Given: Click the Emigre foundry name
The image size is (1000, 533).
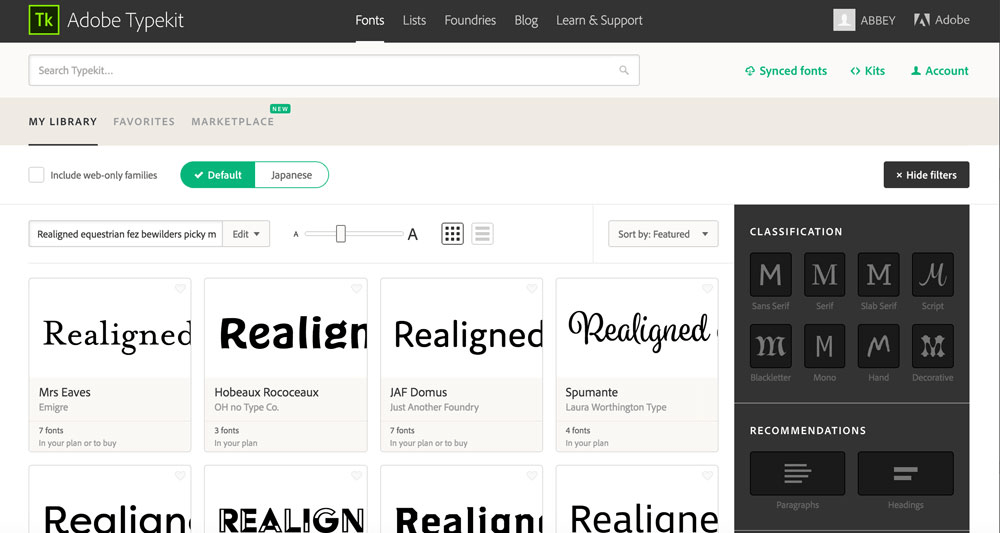Looking at the screenshot, I should coord(54,407).
